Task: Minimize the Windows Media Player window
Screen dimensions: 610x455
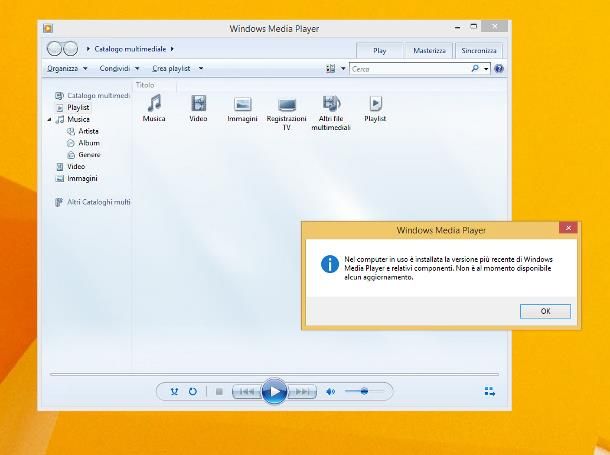Action: coord(458,27)
